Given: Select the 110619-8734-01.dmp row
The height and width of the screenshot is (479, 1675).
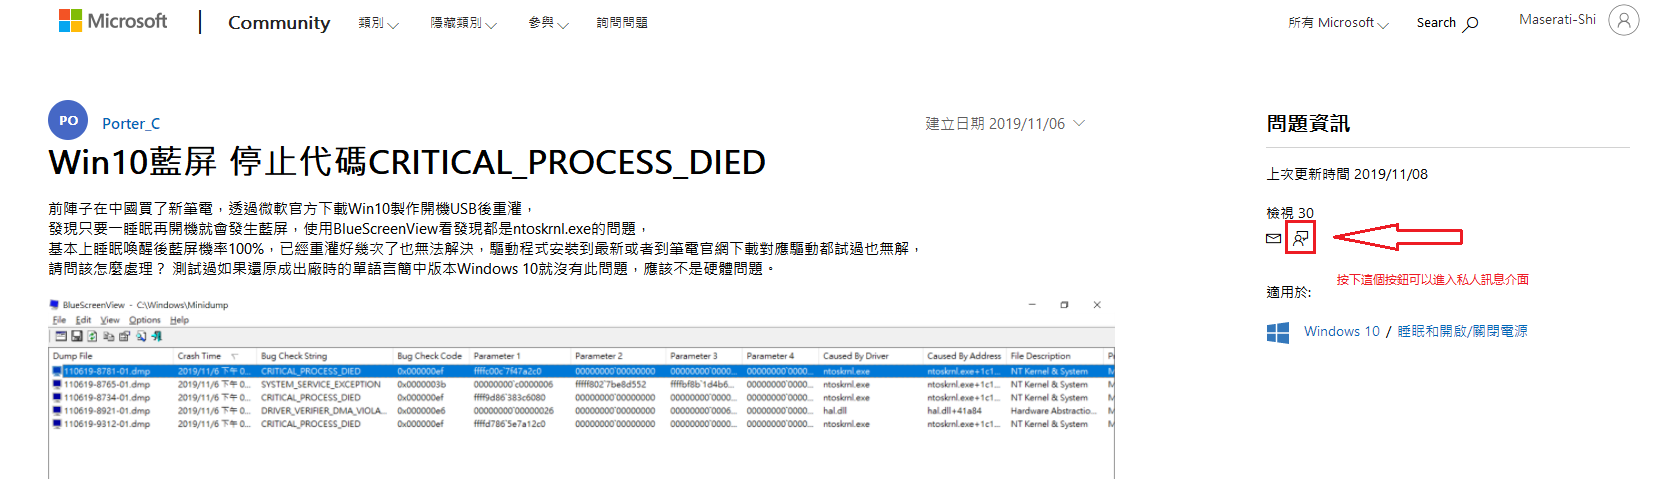Looking at the screenshot, I should click(x=581, y=397).
